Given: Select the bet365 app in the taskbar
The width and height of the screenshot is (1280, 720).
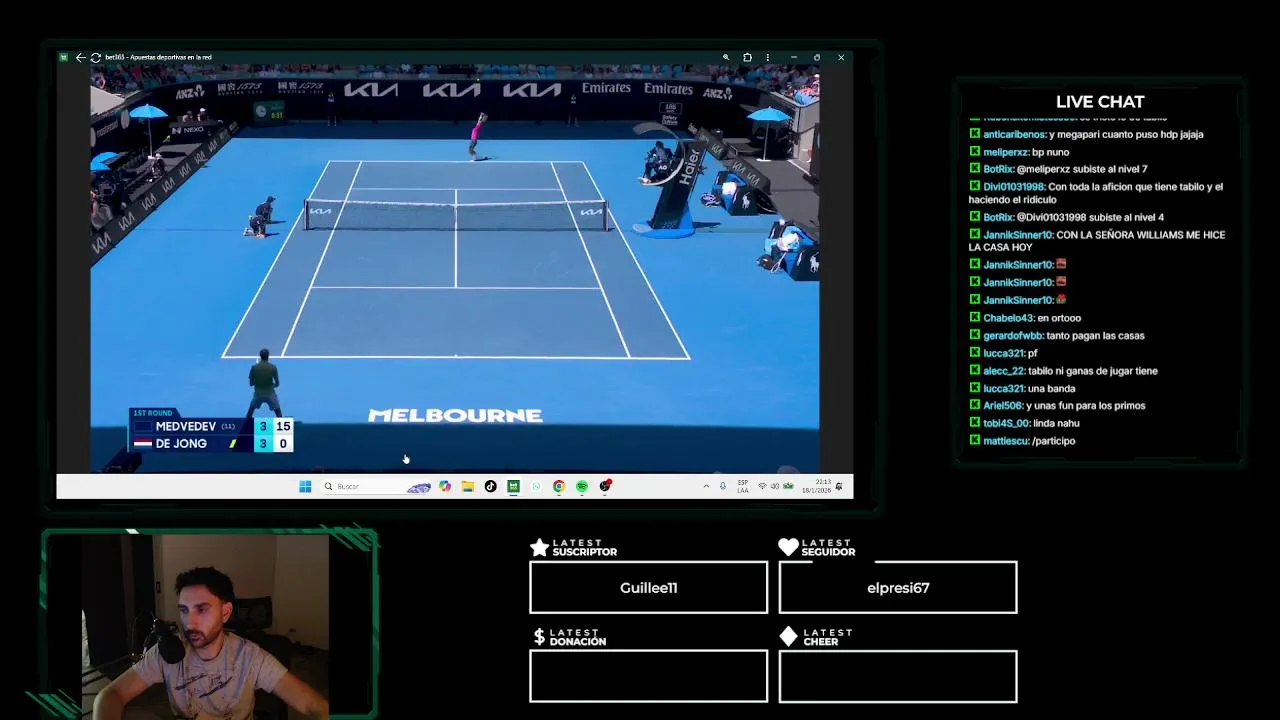Looking at the screenshot, I should tap(513, 487).
